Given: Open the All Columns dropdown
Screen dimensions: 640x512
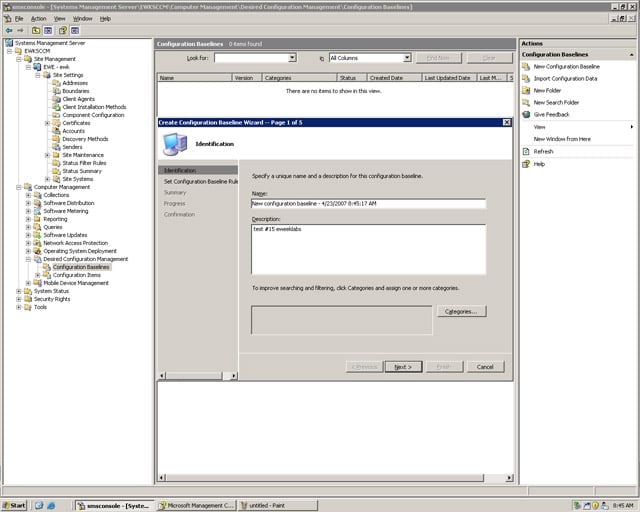Looking at the screenshot, I should click(x=407, y=58).
